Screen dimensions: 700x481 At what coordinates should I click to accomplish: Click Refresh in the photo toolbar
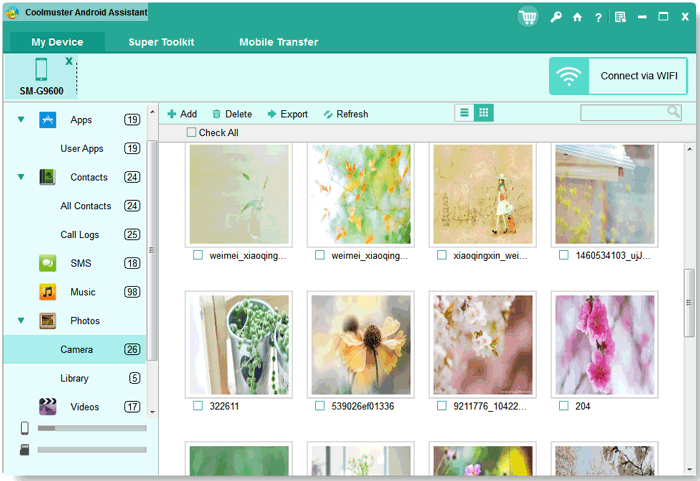(346, 114)
